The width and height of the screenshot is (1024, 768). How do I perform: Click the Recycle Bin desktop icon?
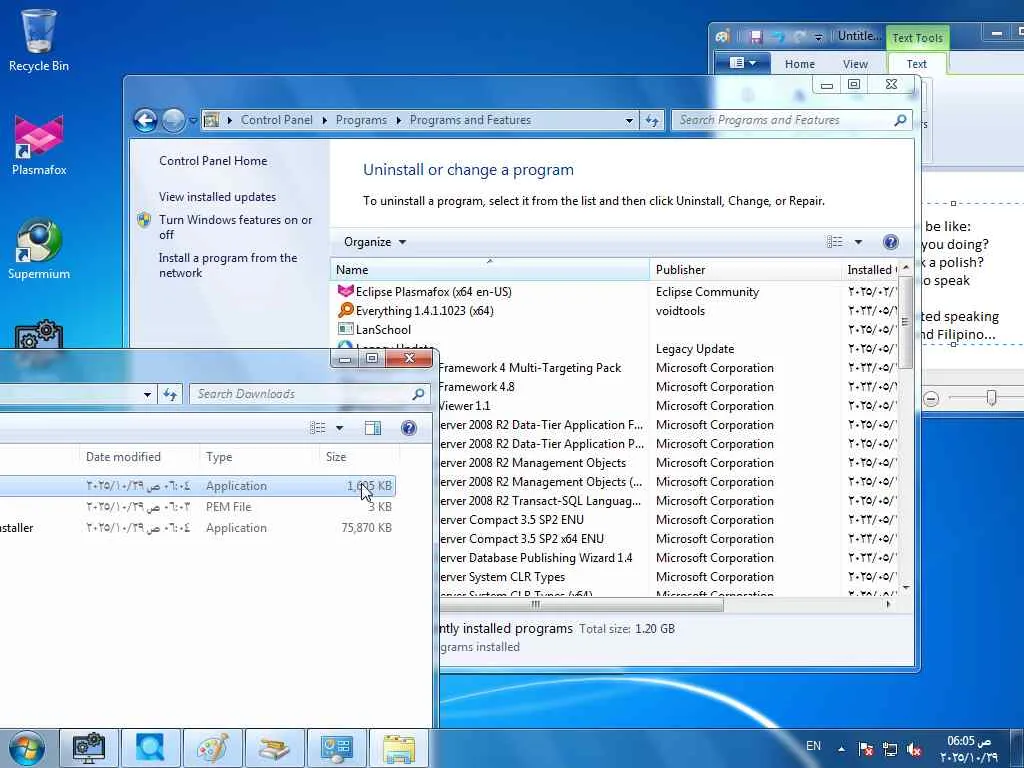[x=39, y=40]
